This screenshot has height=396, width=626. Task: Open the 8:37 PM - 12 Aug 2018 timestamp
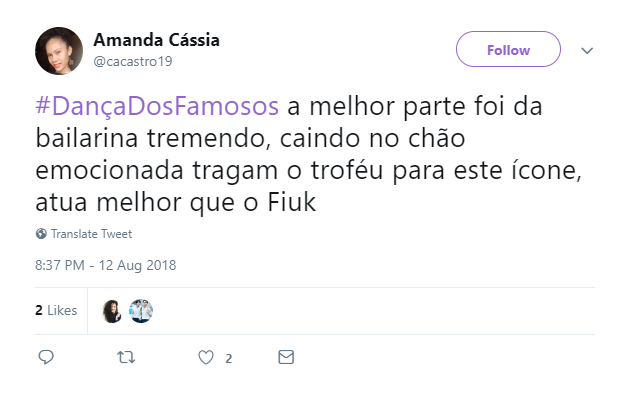click(x=105, y=265)
